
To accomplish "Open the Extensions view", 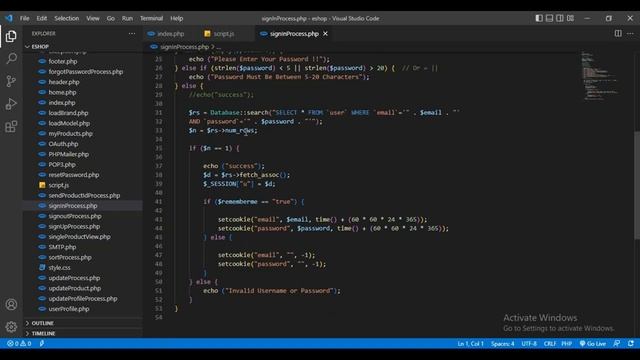I will (11, 127).
